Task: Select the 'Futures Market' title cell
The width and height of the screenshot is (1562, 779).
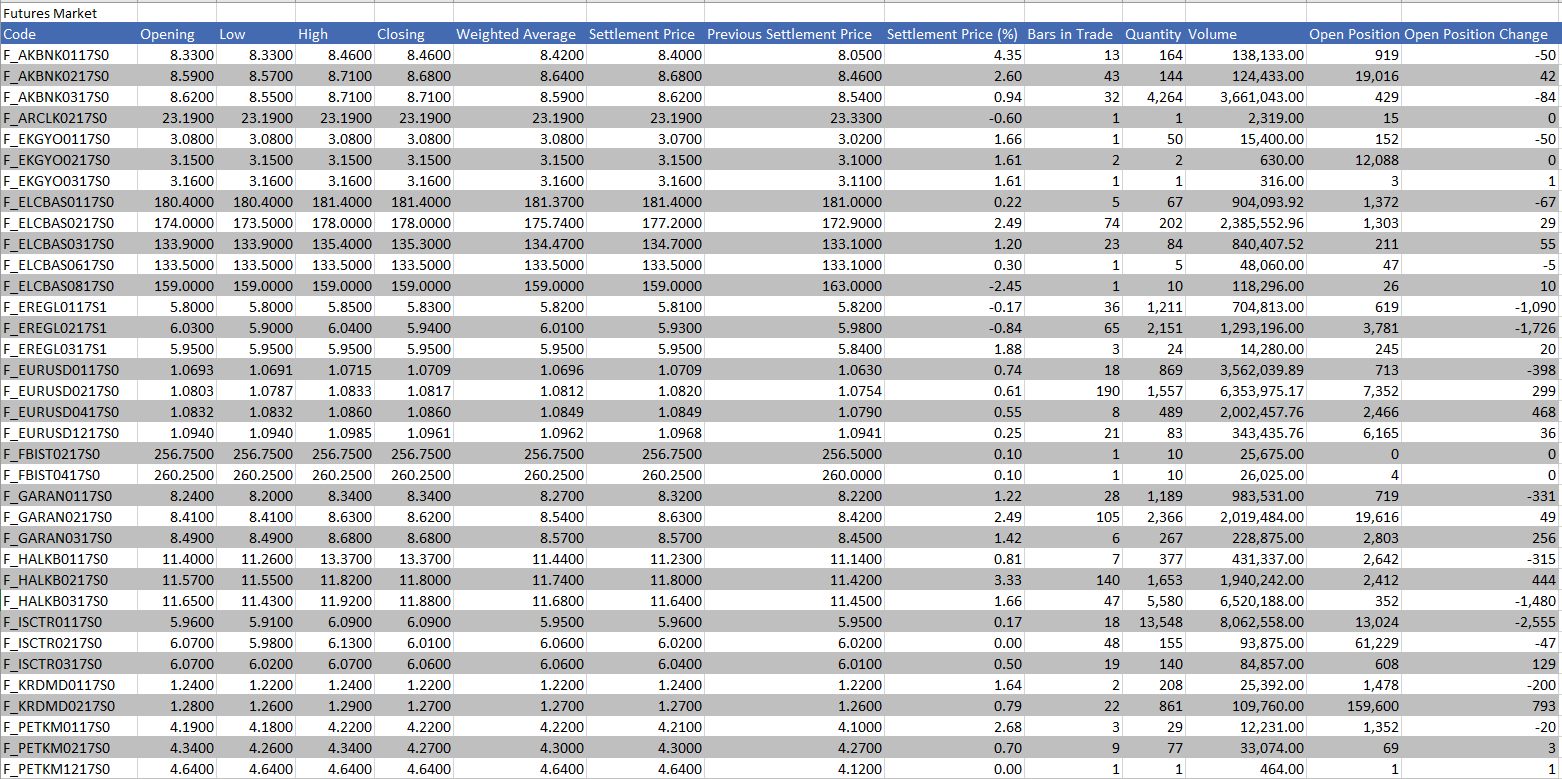Action: tap(68, 13)
